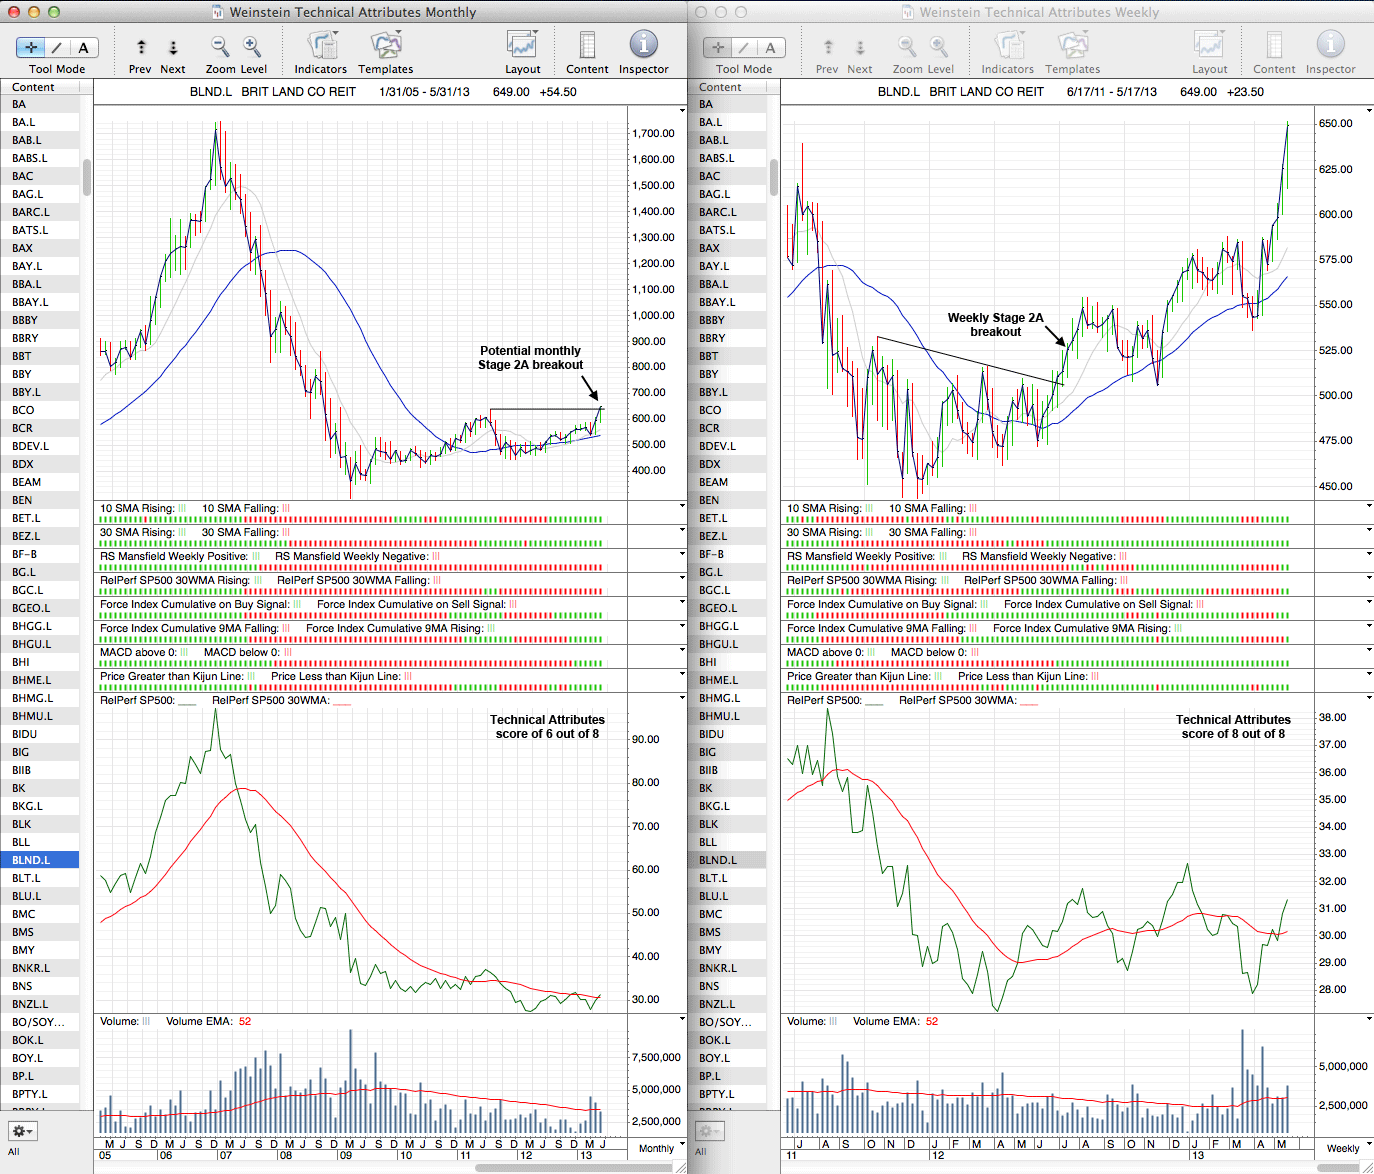Image resolution: width=1374 pixels, height=1174 pixels.
Task: Select BIDU in Monthly ticker list
Action: pos(40,734)
